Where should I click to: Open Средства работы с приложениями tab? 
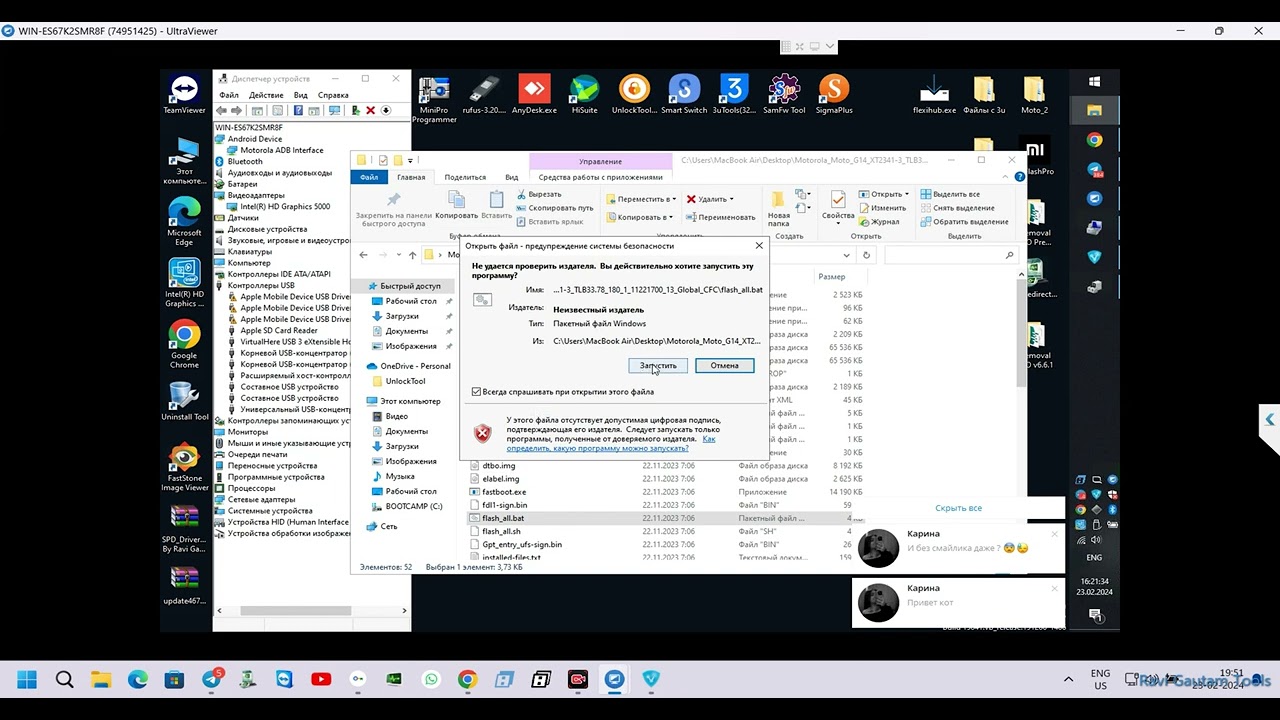[600, 177]
